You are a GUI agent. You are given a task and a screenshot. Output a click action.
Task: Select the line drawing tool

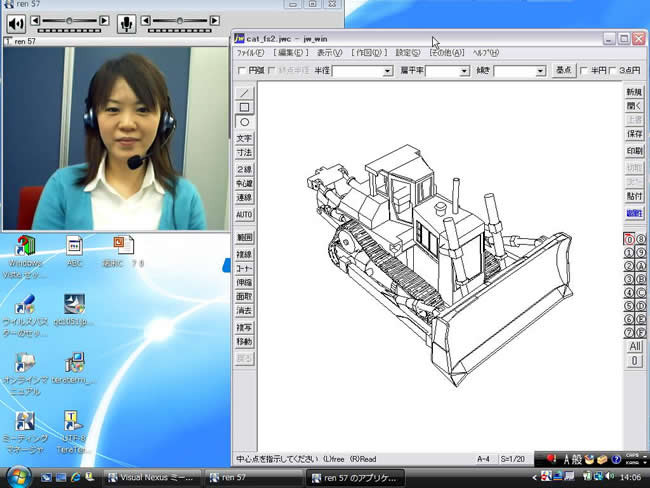pyautogui.click(x=244, y=92)
